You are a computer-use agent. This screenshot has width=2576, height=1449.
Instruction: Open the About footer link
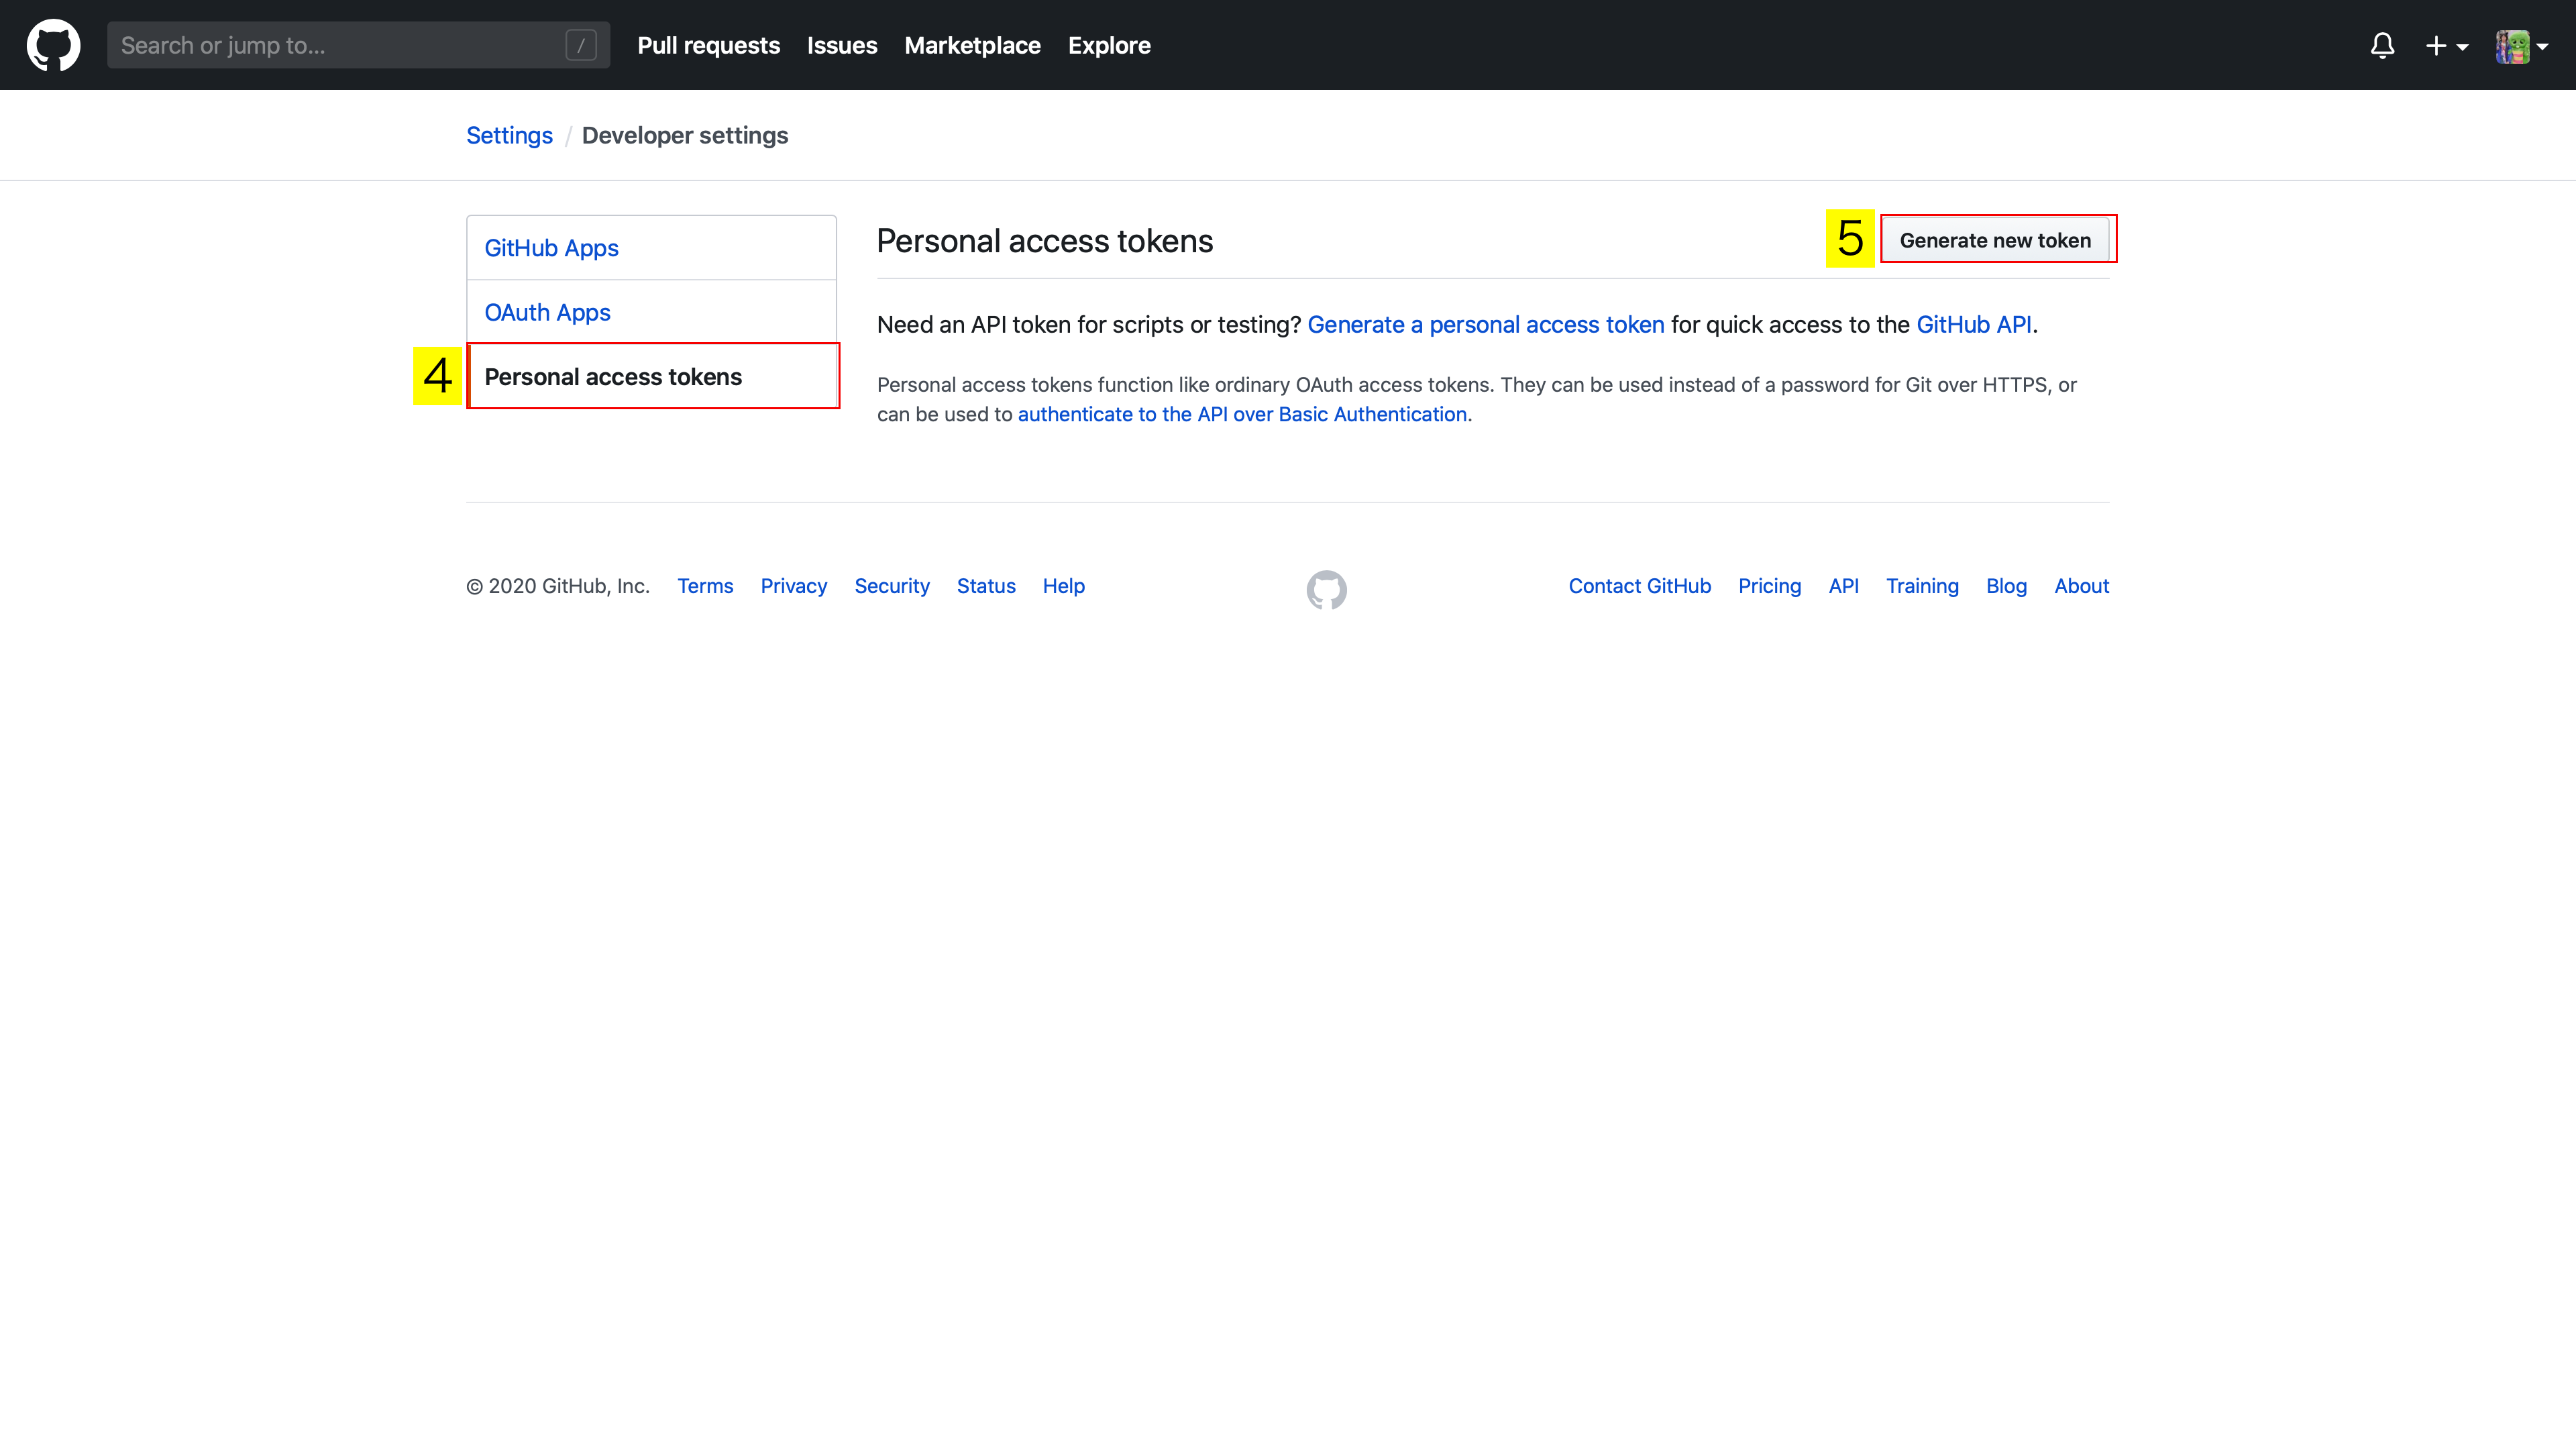tap(2081, 586)
